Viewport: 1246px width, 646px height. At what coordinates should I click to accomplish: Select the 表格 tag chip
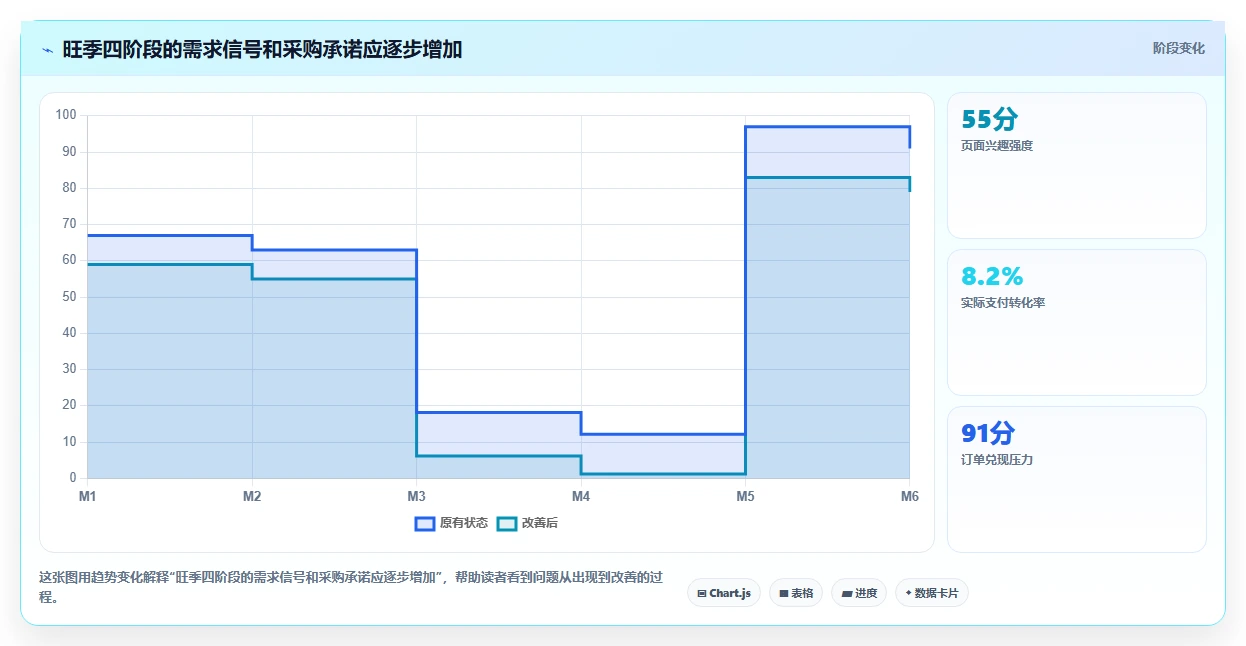click(x=796, y=593)
